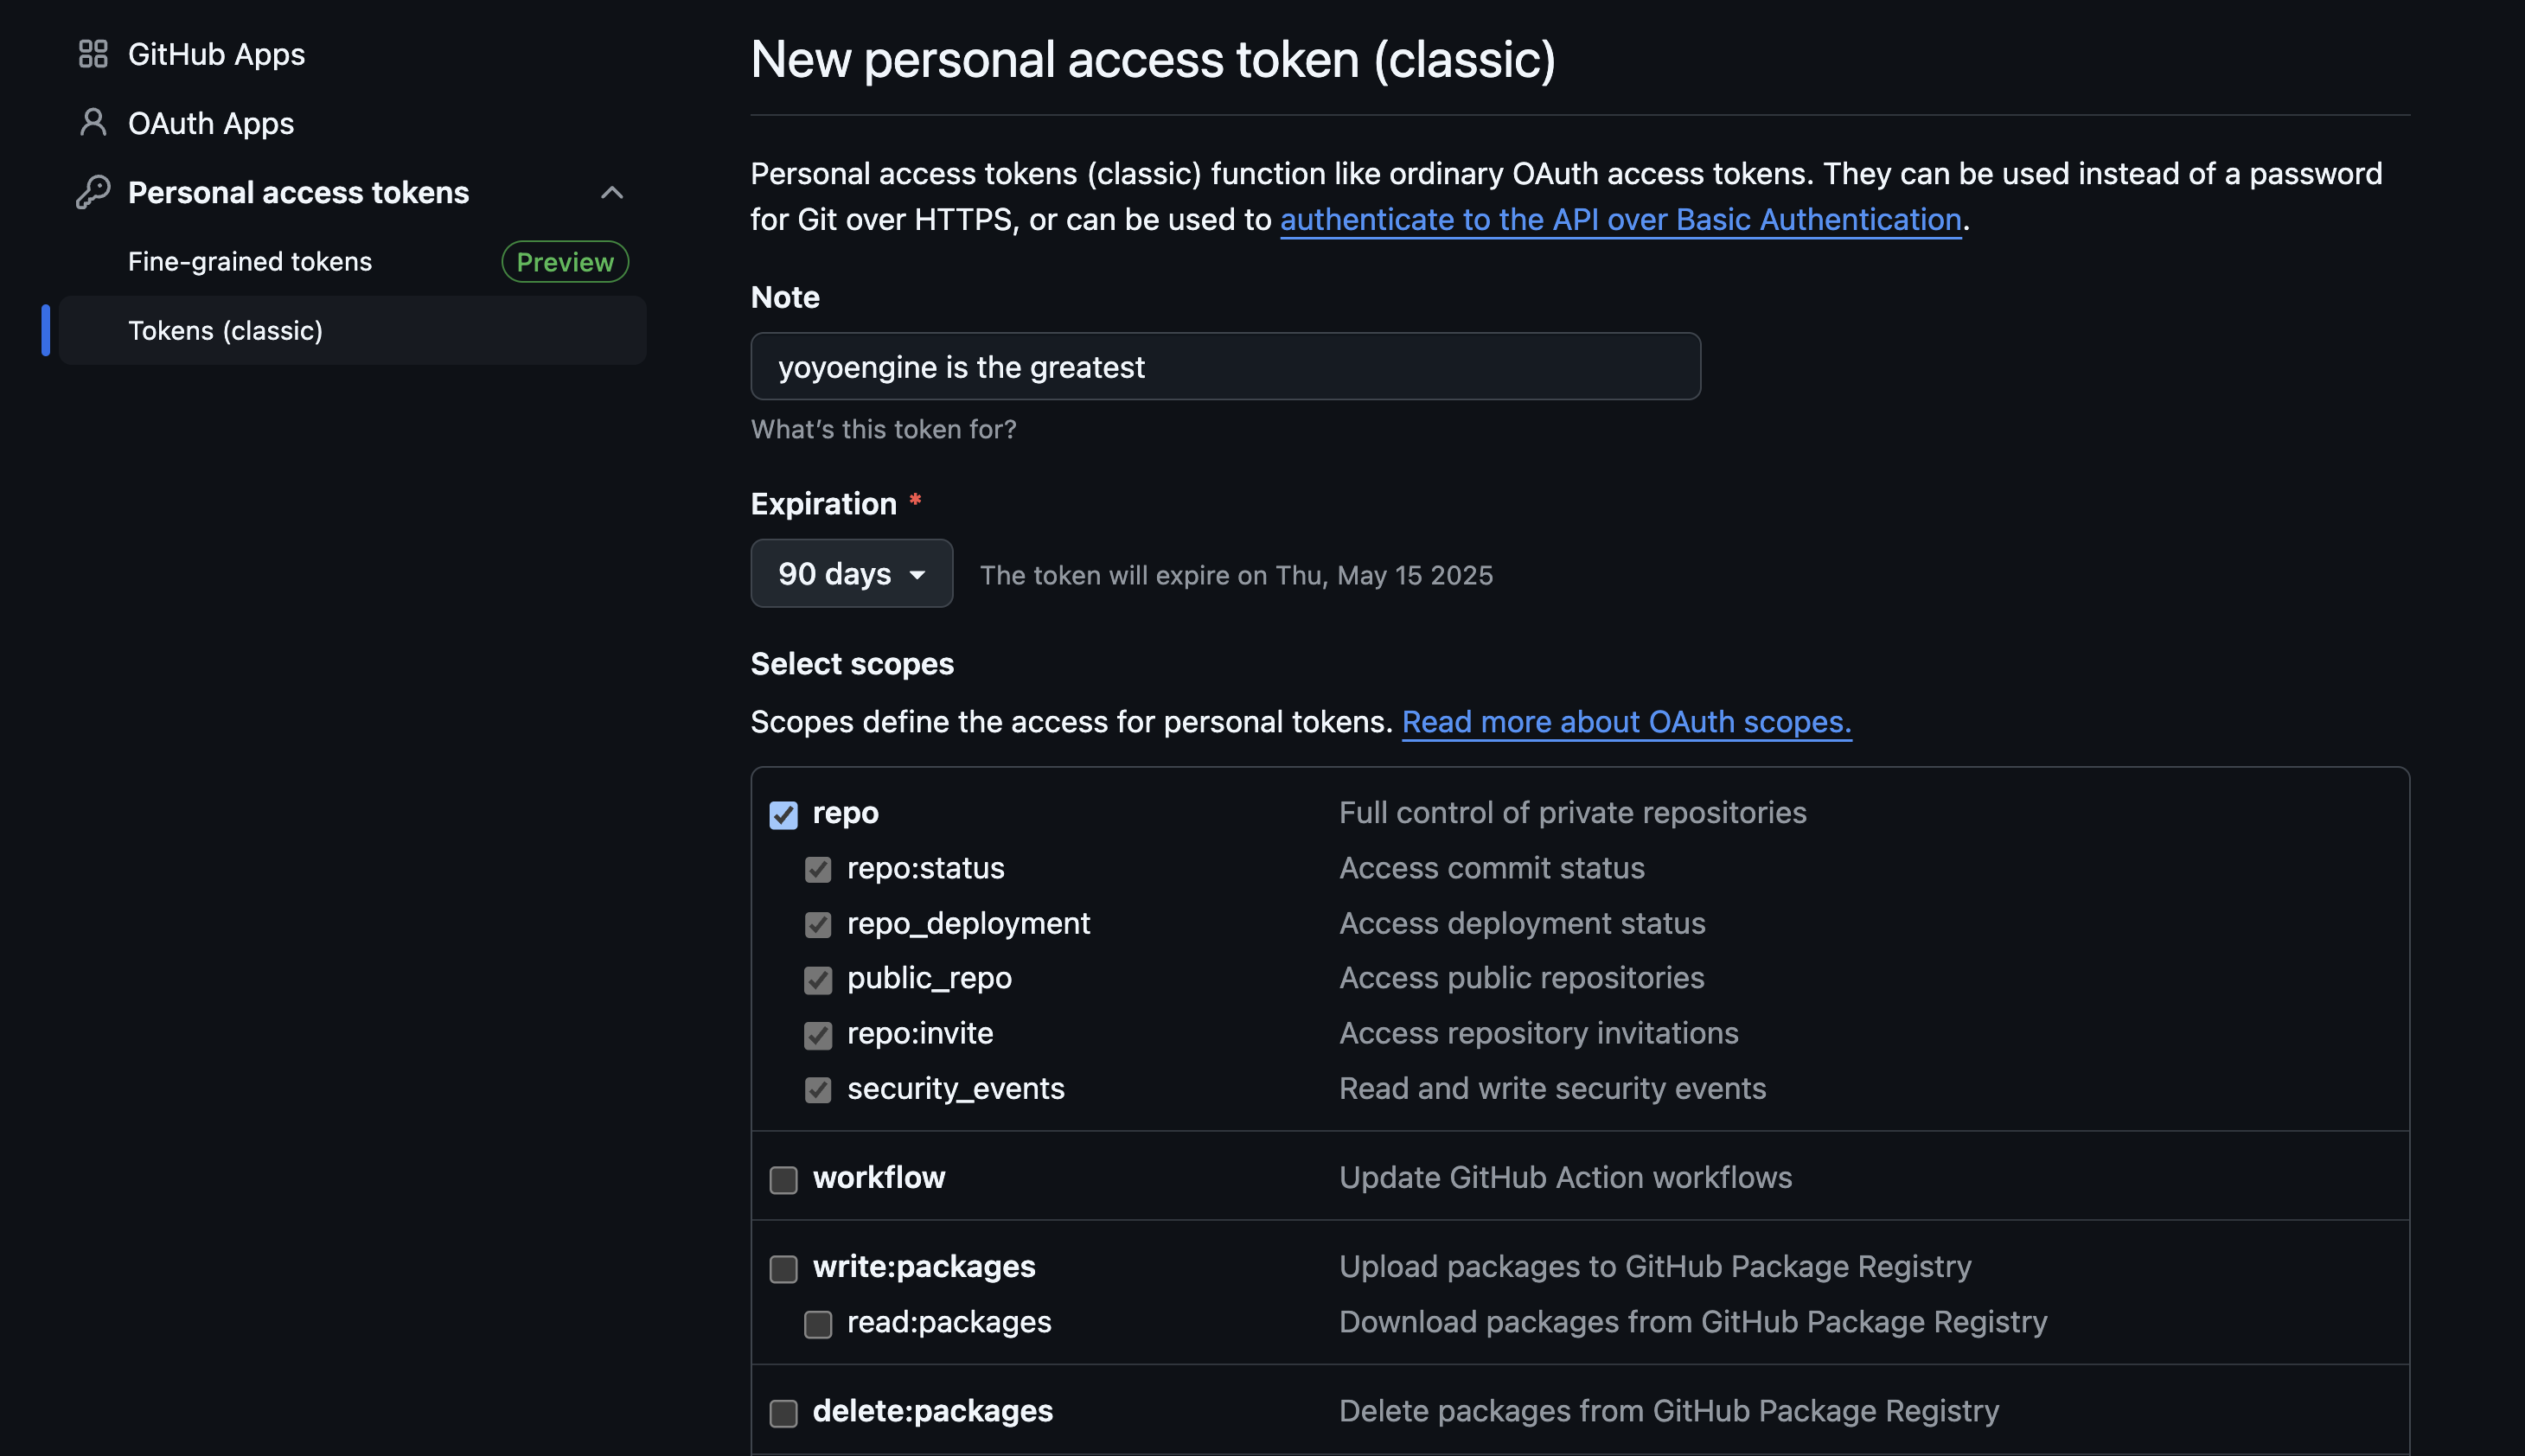The height and width of the screenshot is (1456, 2525).
Task: Uncheck the repo scope checkbox
Action: coord(784,815)
